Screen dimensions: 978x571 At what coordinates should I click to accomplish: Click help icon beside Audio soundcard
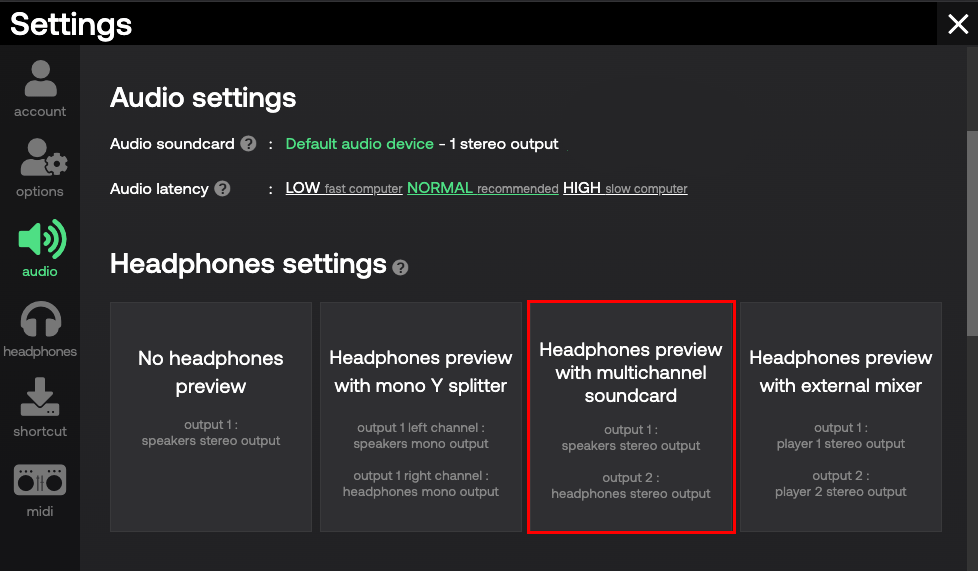pyautogui.click(x=248, y=144)
